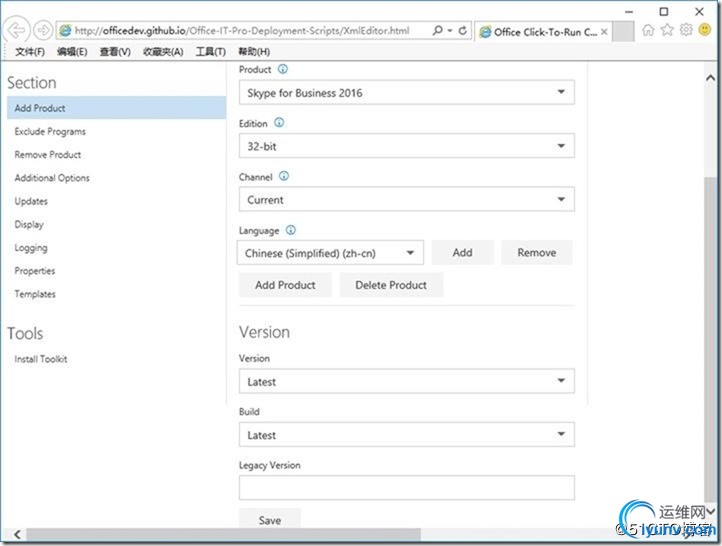Expand the Product dropdown showing Skype for Business 2016
Image resolution: width=722 pixels, height=546 pixels.
click(407, 92)
